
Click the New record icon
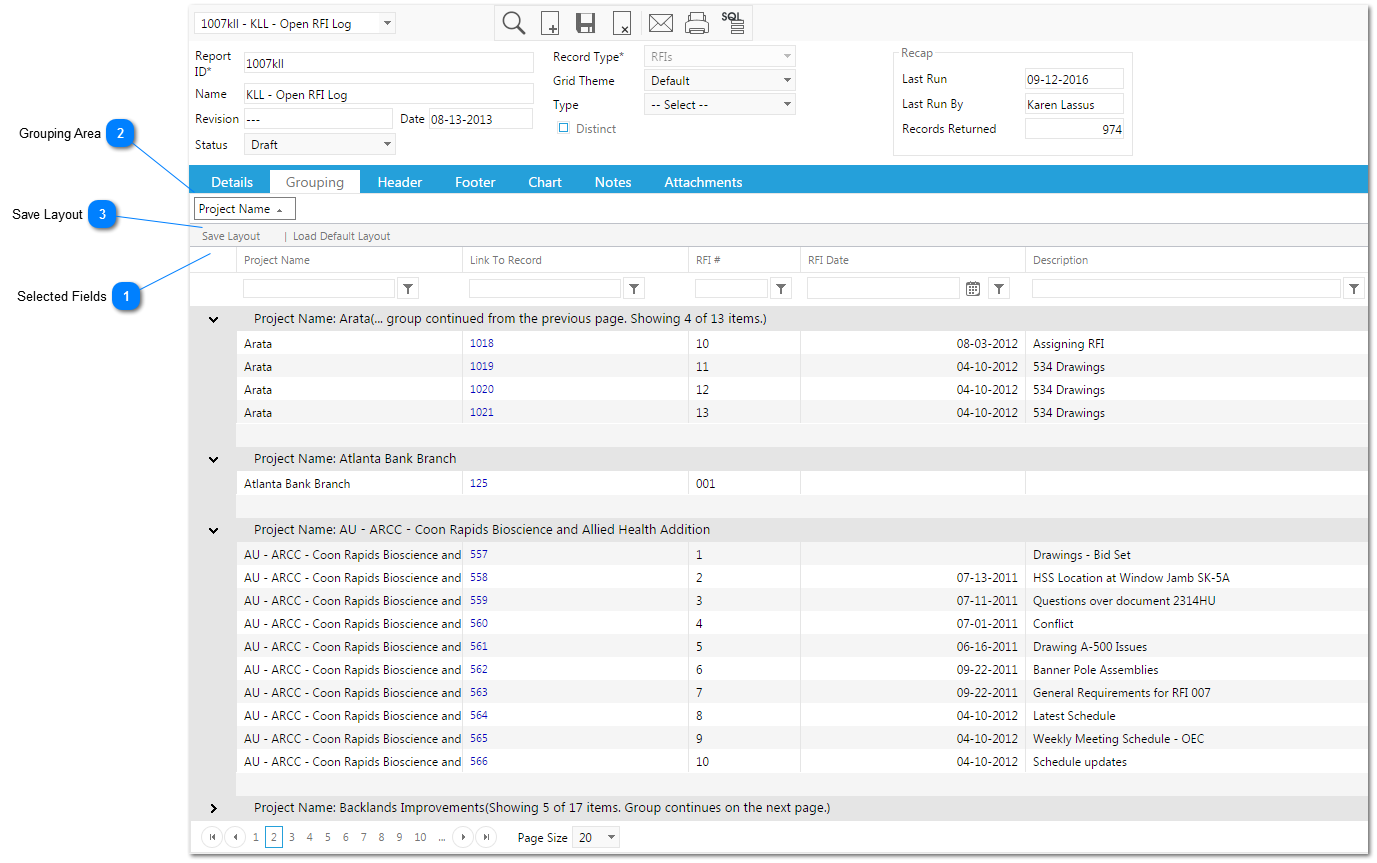click(550, 23)
